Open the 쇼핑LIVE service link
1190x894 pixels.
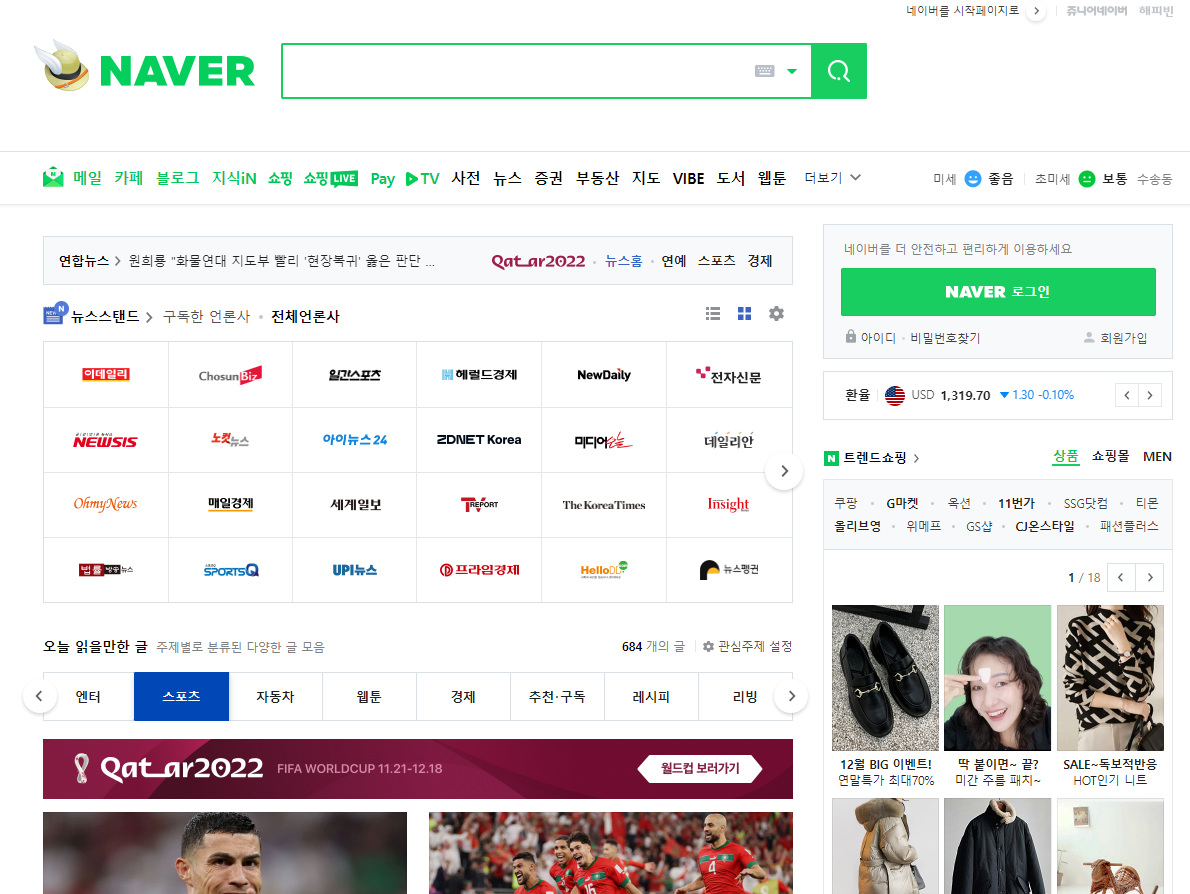point(330,178)
